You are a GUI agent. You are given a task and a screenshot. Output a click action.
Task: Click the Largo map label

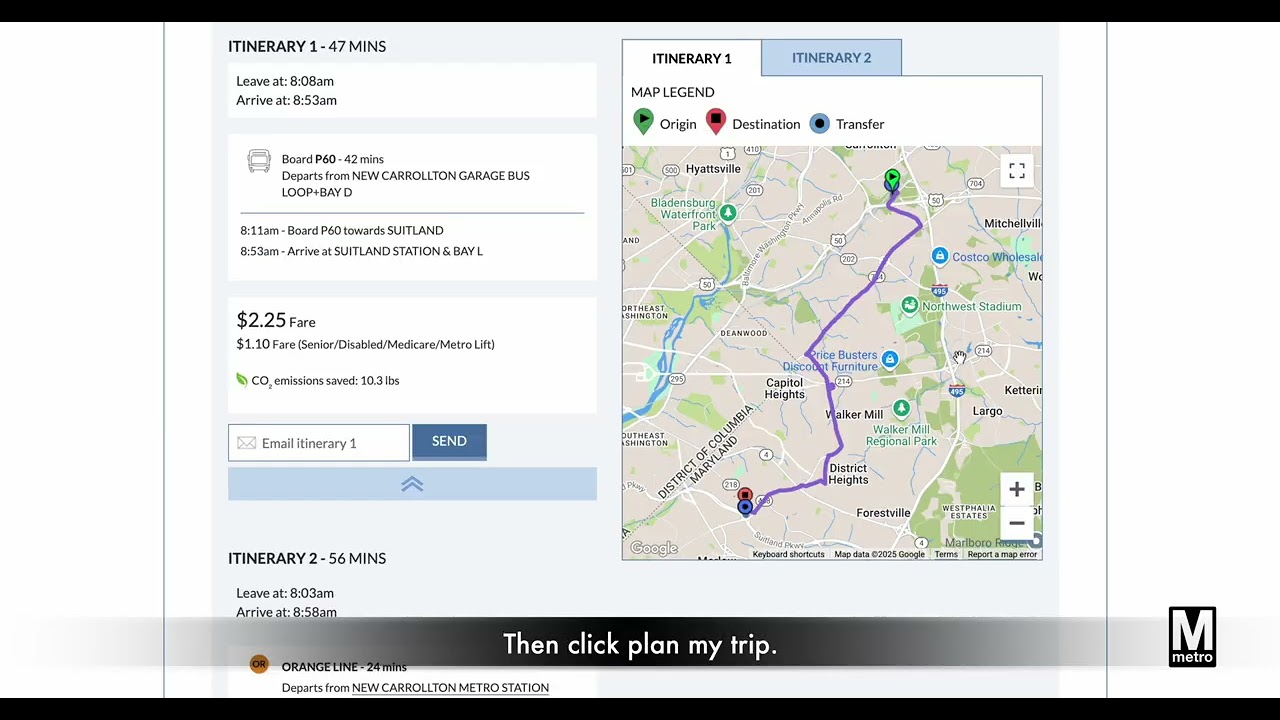click(987, 411)
